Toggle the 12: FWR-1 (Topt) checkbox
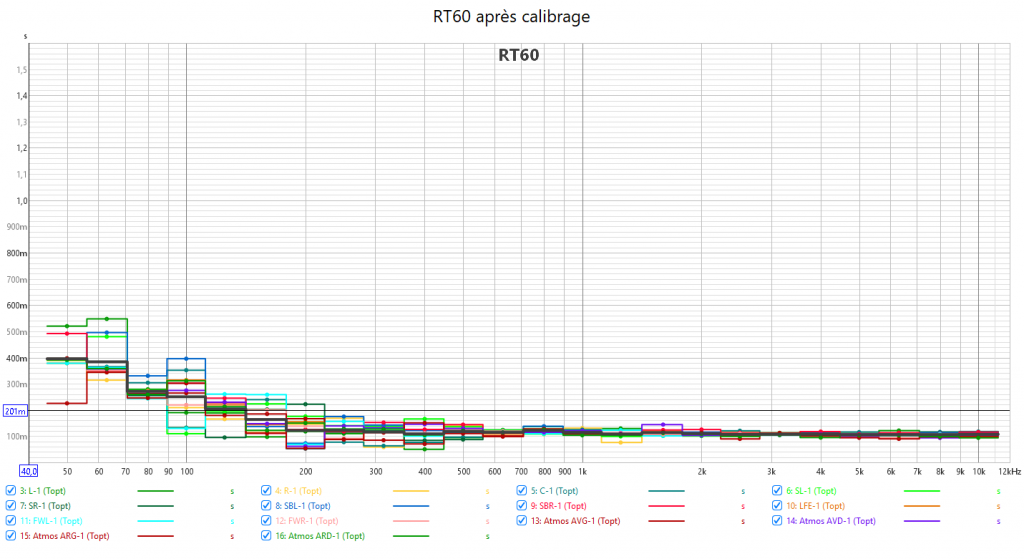The height and width of the screenshot is (559, 1024). tap(266, 521)
